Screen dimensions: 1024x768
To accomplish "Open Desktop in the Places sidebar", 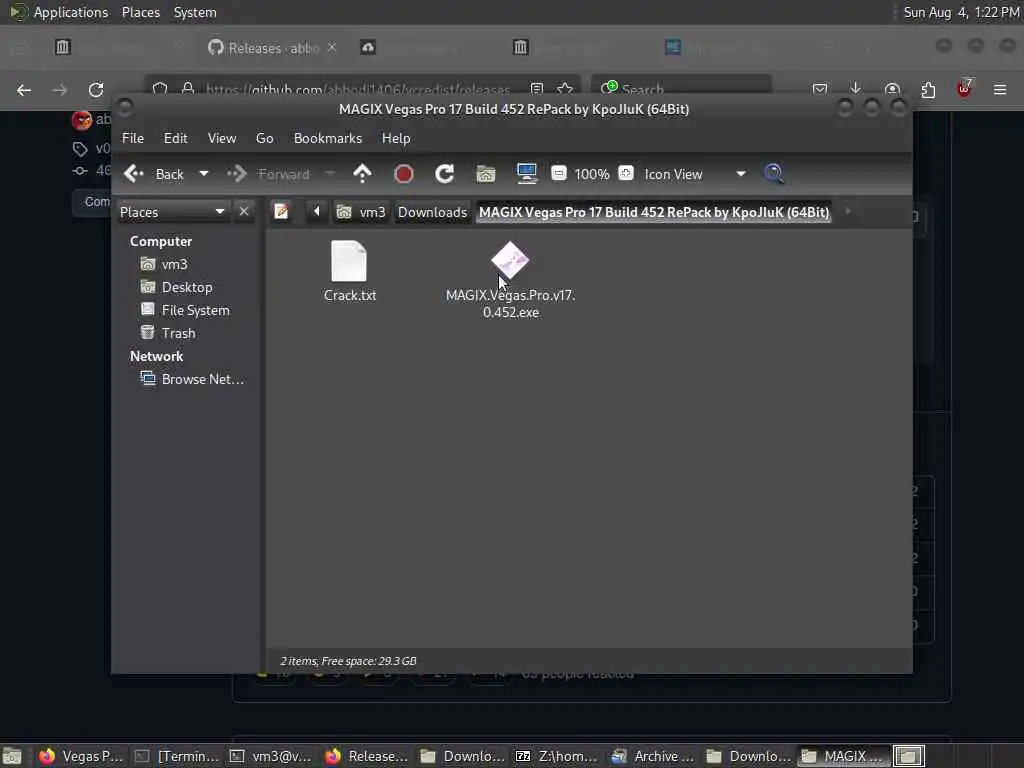I will (176, 287).
